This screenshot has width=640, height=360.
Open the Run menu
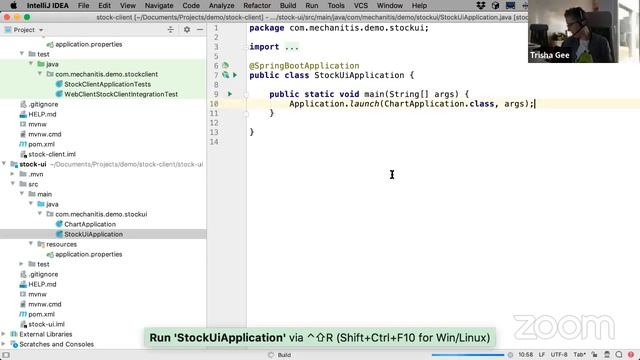pyautogui.click(x=311, y=6)
